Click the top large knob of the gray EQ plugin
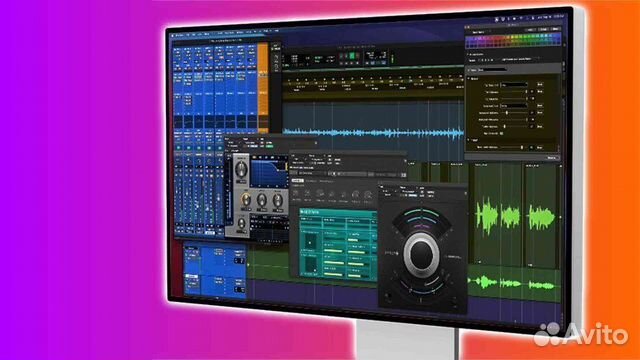The image size is (640, 360). [x=242, y=169]
